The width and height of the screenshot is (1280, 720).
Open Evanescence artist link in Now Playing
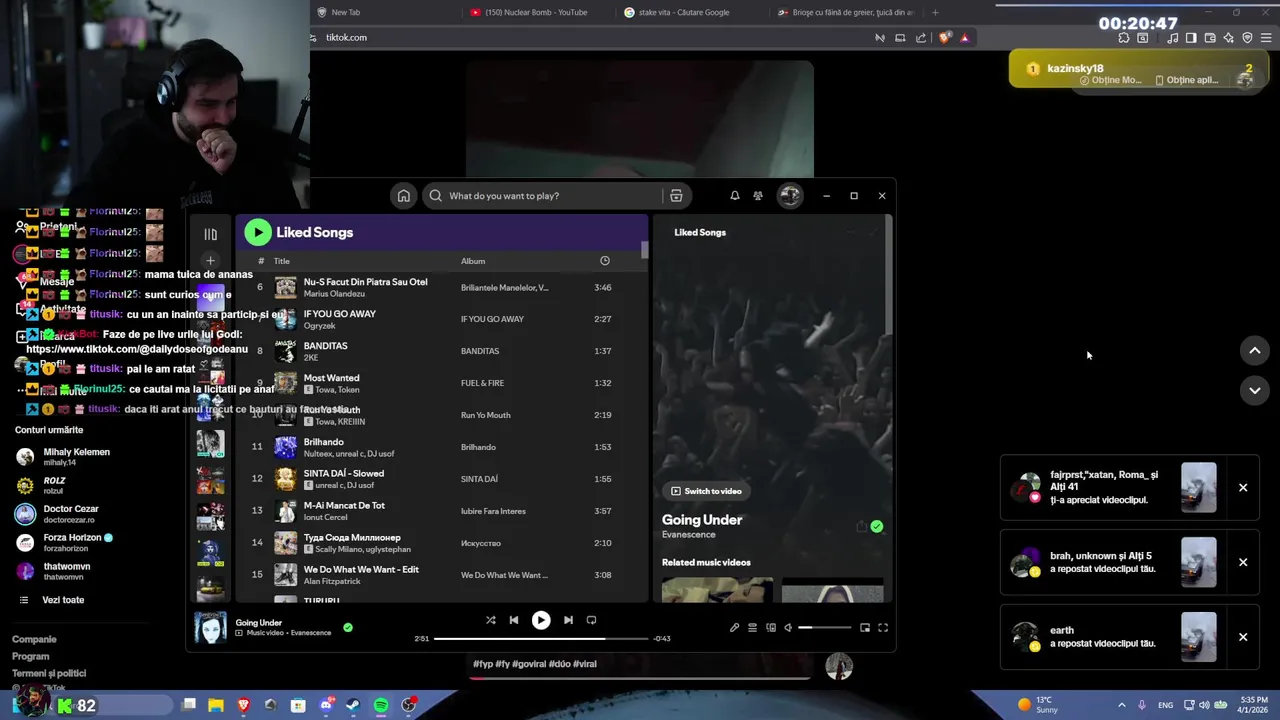tap(688, 535)
